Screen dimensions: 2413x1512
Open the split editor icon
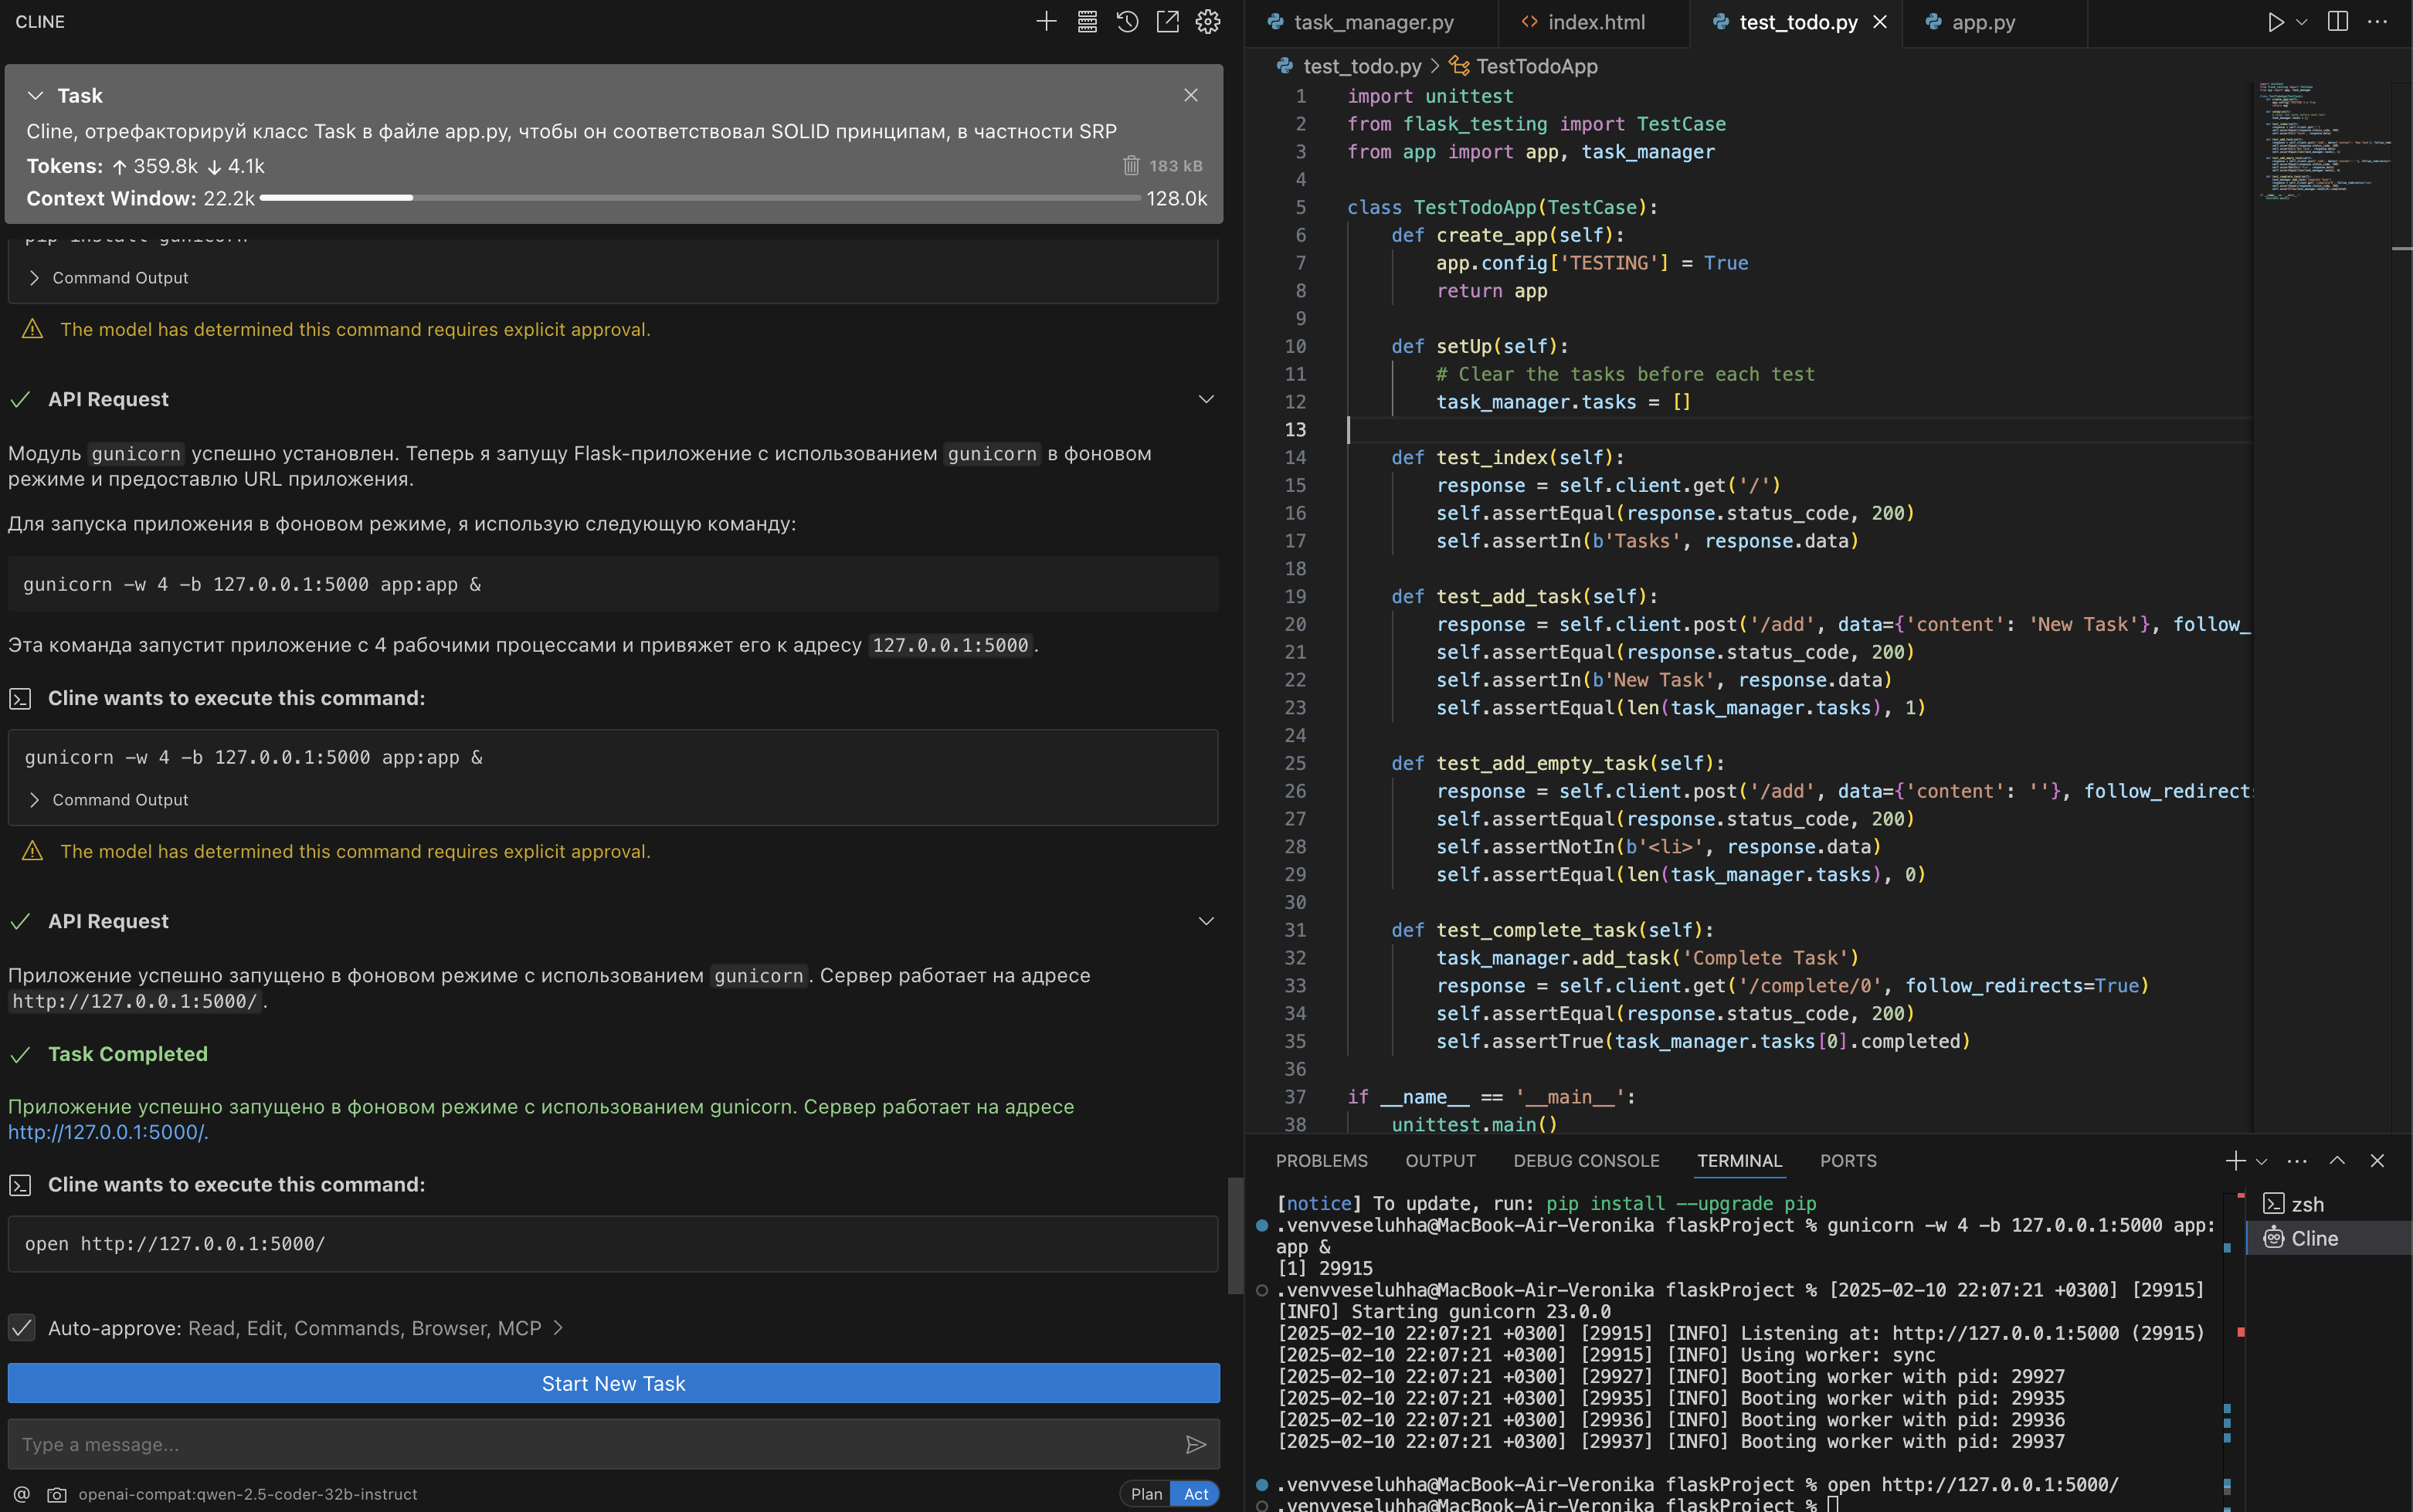tap(2337, 21)
